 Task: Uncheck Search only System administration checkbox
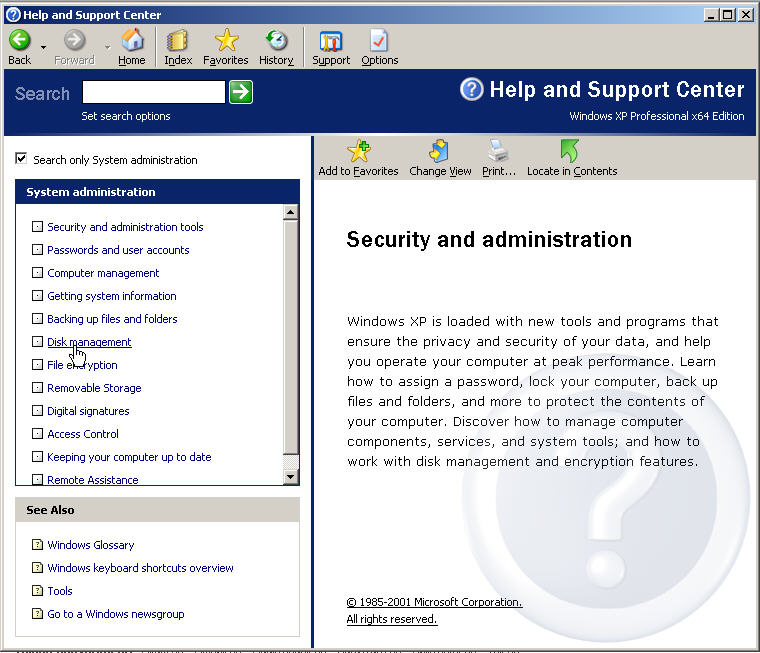coord(21,159)
